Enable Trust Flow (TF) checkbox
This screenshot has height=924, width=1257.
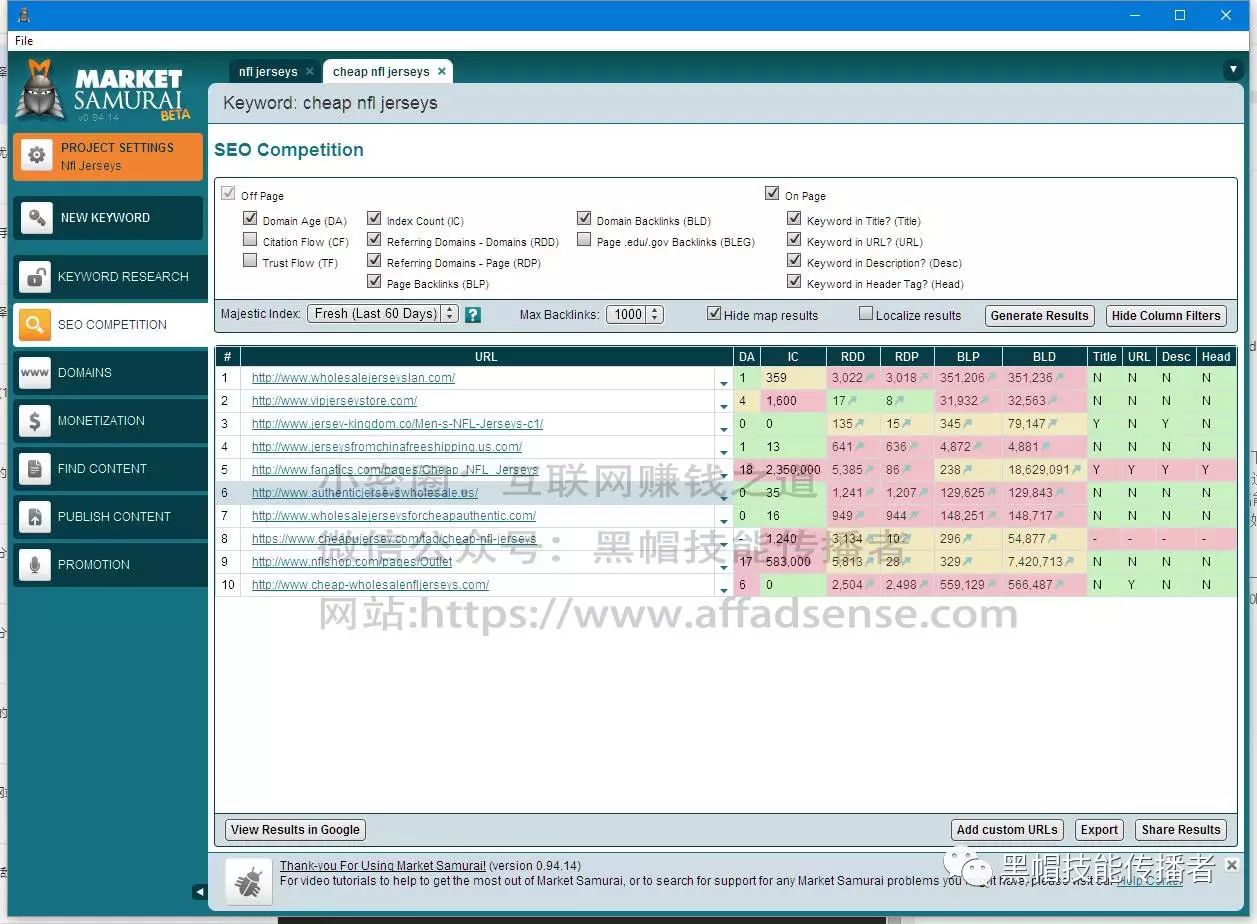point(250,260)
